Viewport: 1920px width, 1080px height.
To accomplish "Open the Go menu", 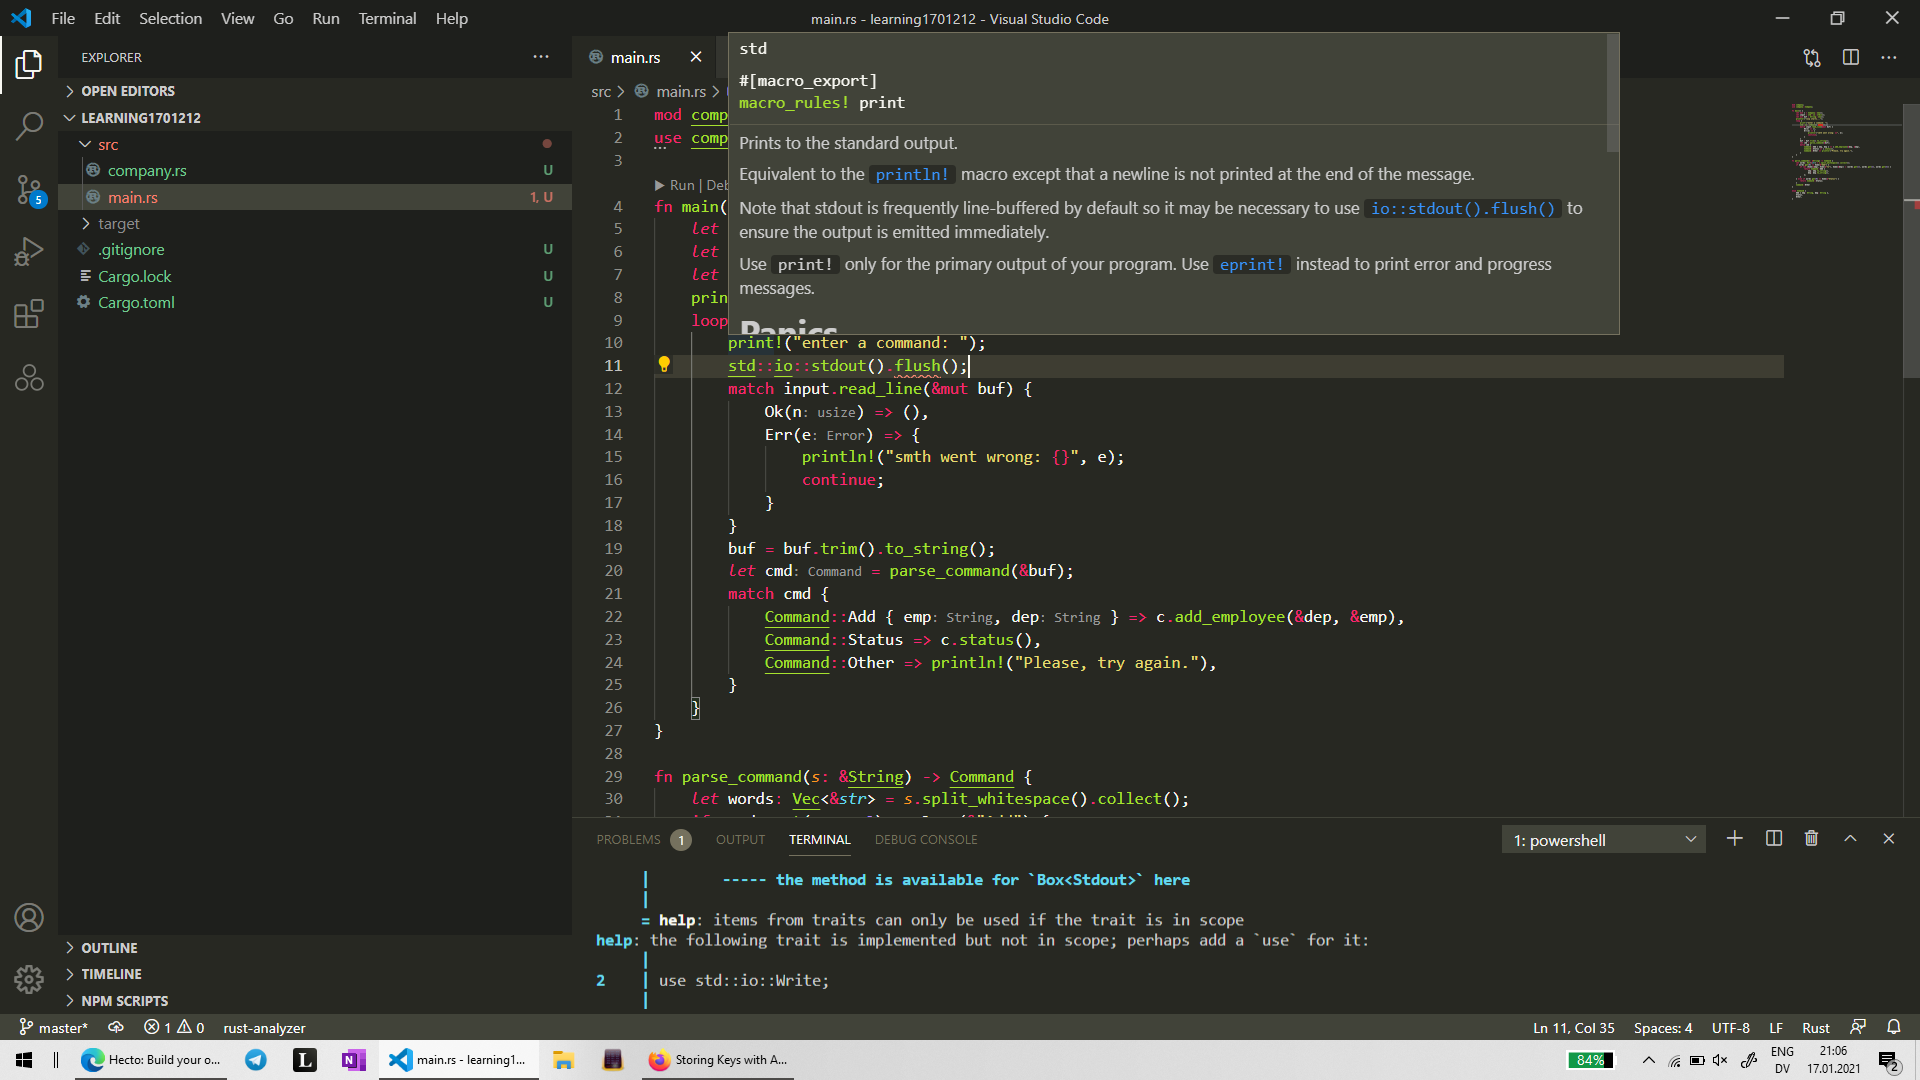I will (x=283, y=18).
